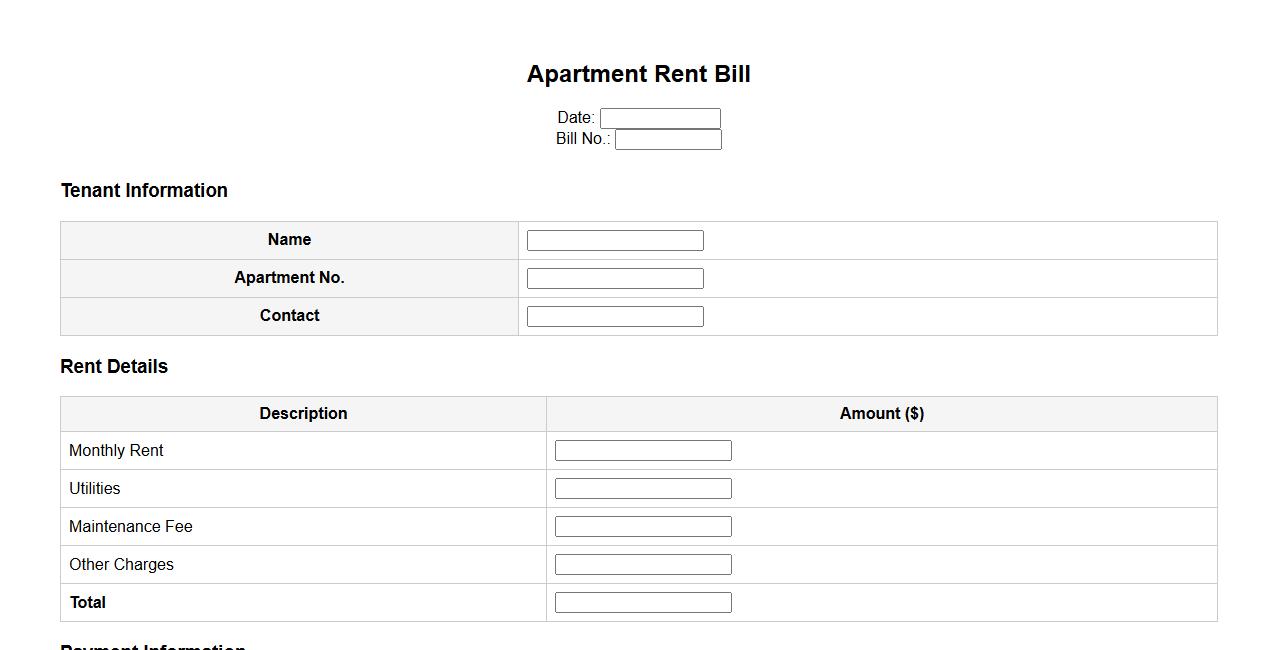1278x650 pixels.
Task: Click the Monthly Rent amount field
Action: coord(643,451)
